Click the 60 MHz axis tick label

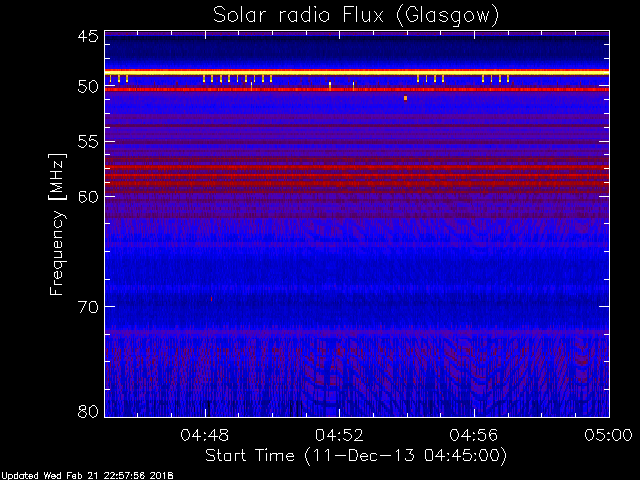point(88,196)
